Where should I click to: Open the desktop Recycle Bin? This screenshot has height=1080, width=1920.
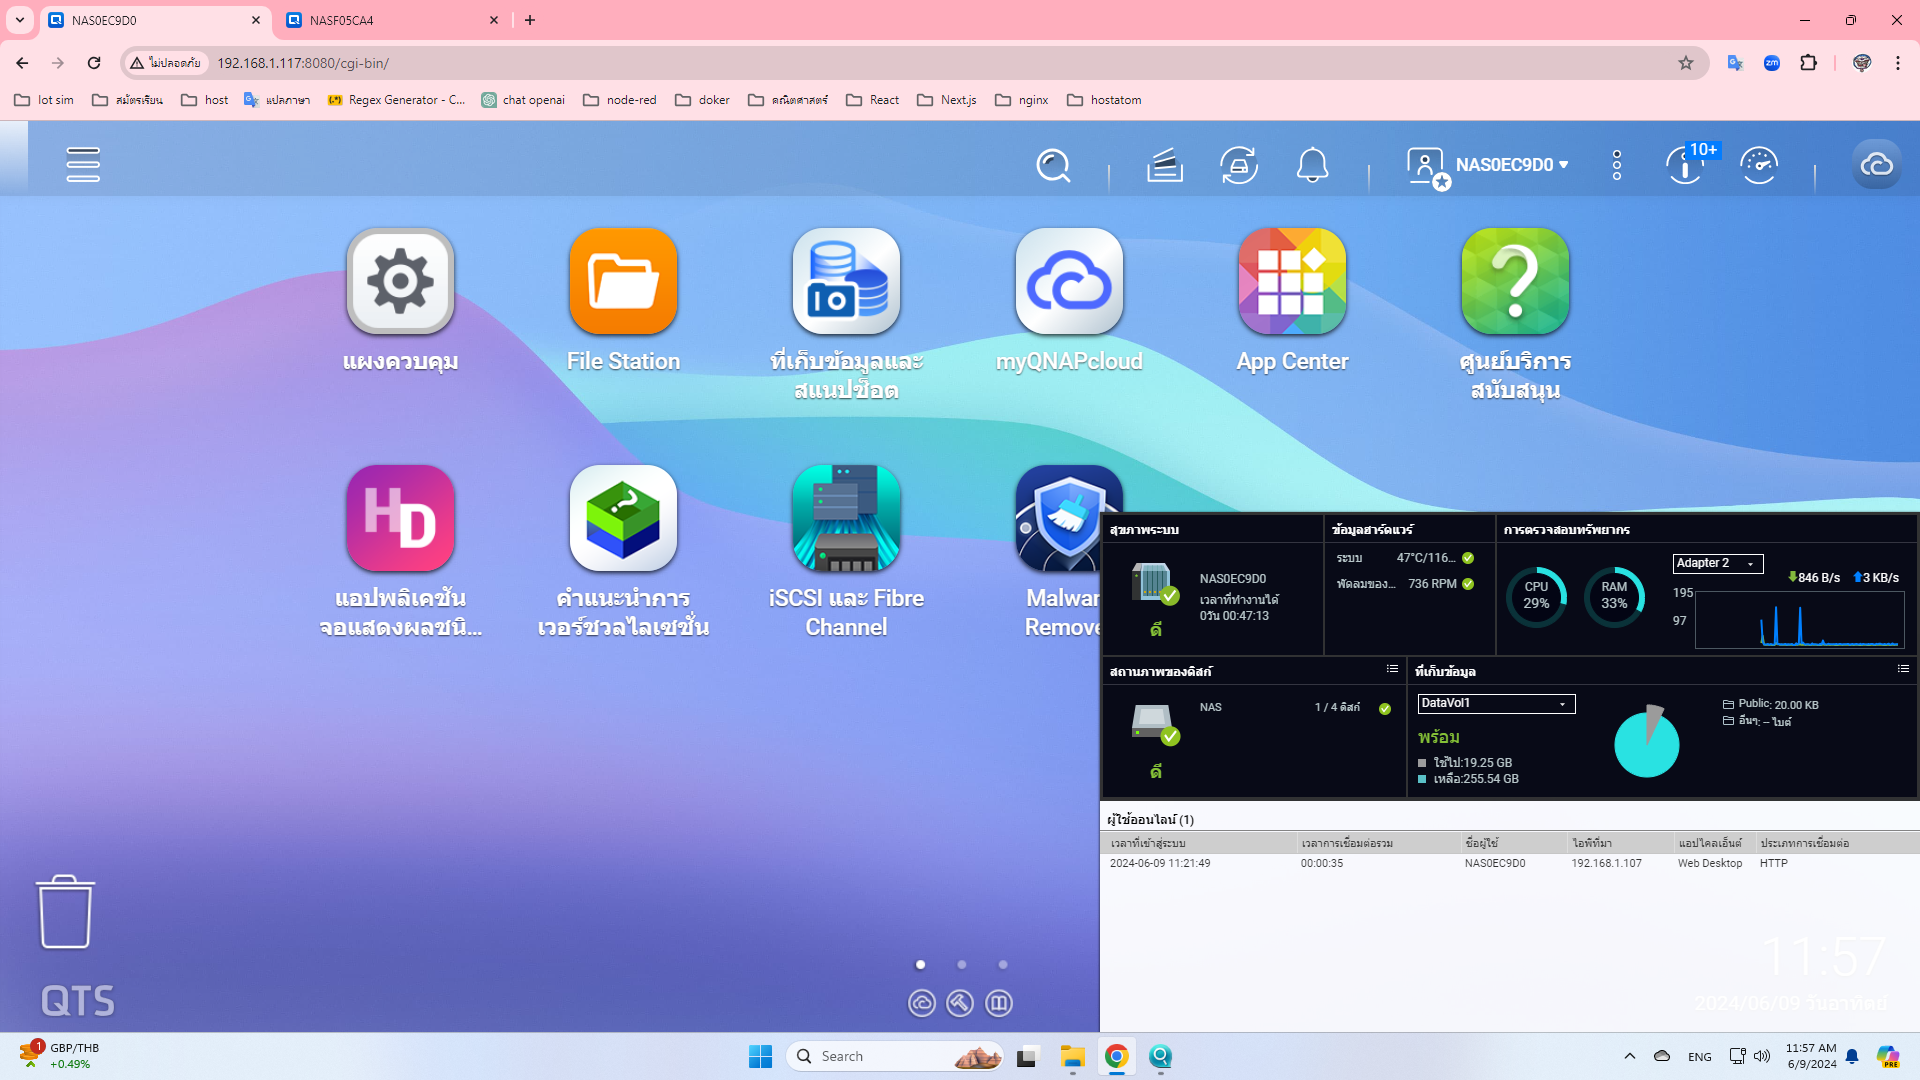coord(65,911)
